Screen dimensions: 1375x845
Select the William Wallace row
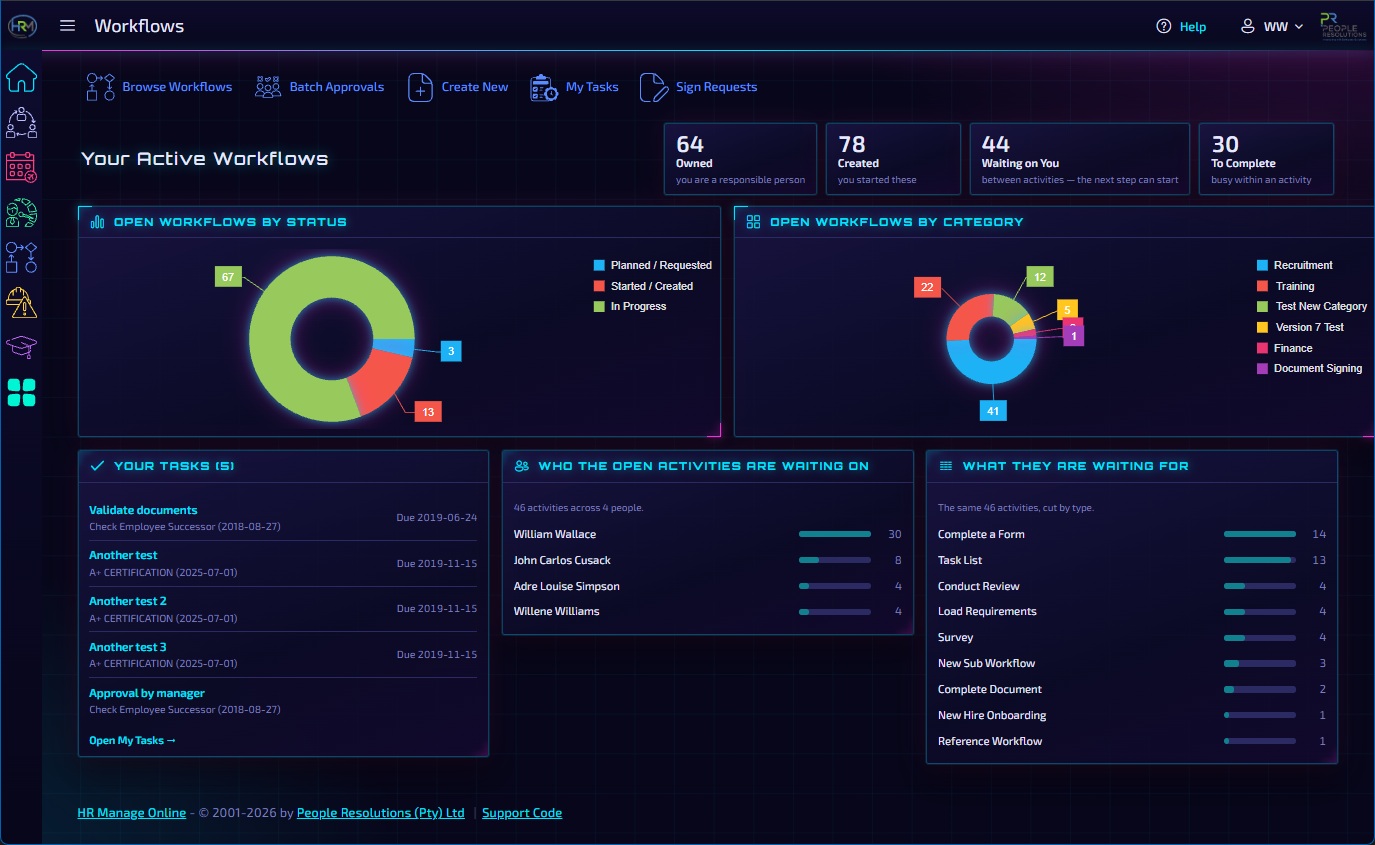(x=708, y=534)
